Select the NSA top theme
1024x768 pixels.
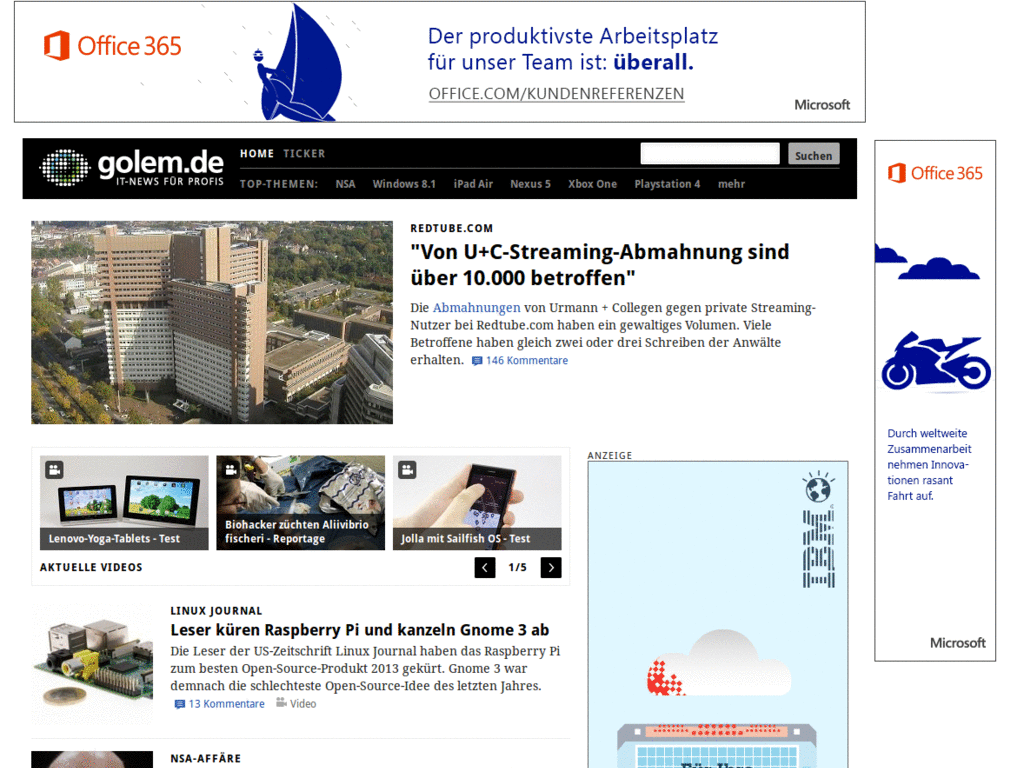[x=345, y=184]
